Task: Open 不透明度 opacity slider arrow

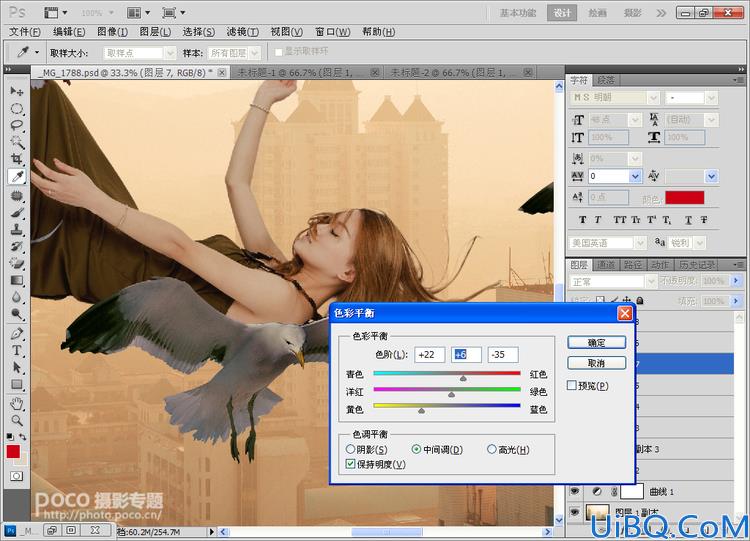Action: click(737, 281)
